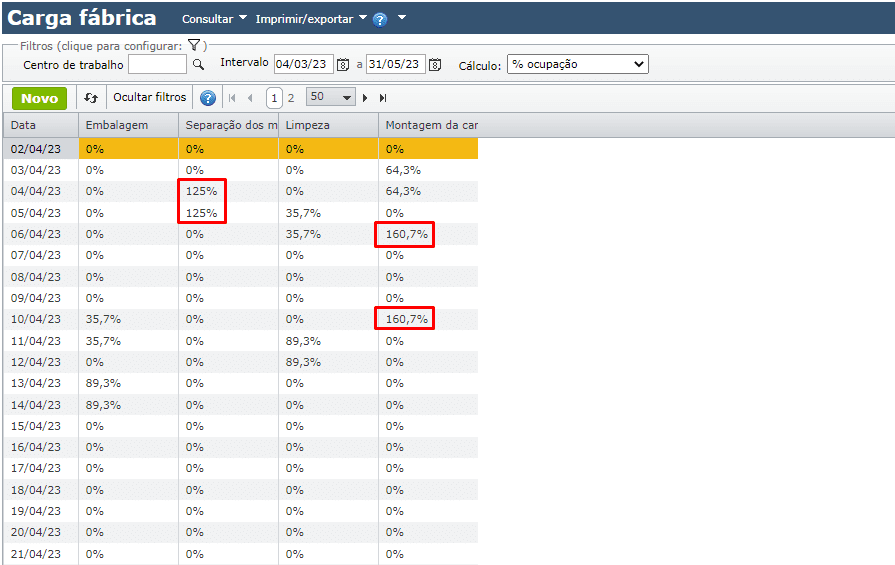The image size is (895, 565).
Task: Select the 21/04/23 date cell
Action: (41, 554)
